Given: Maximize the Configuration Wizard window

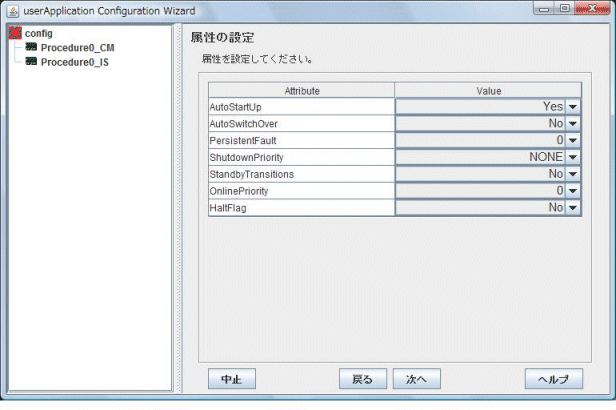Looking at the screenshot, I should pos(565,9).
